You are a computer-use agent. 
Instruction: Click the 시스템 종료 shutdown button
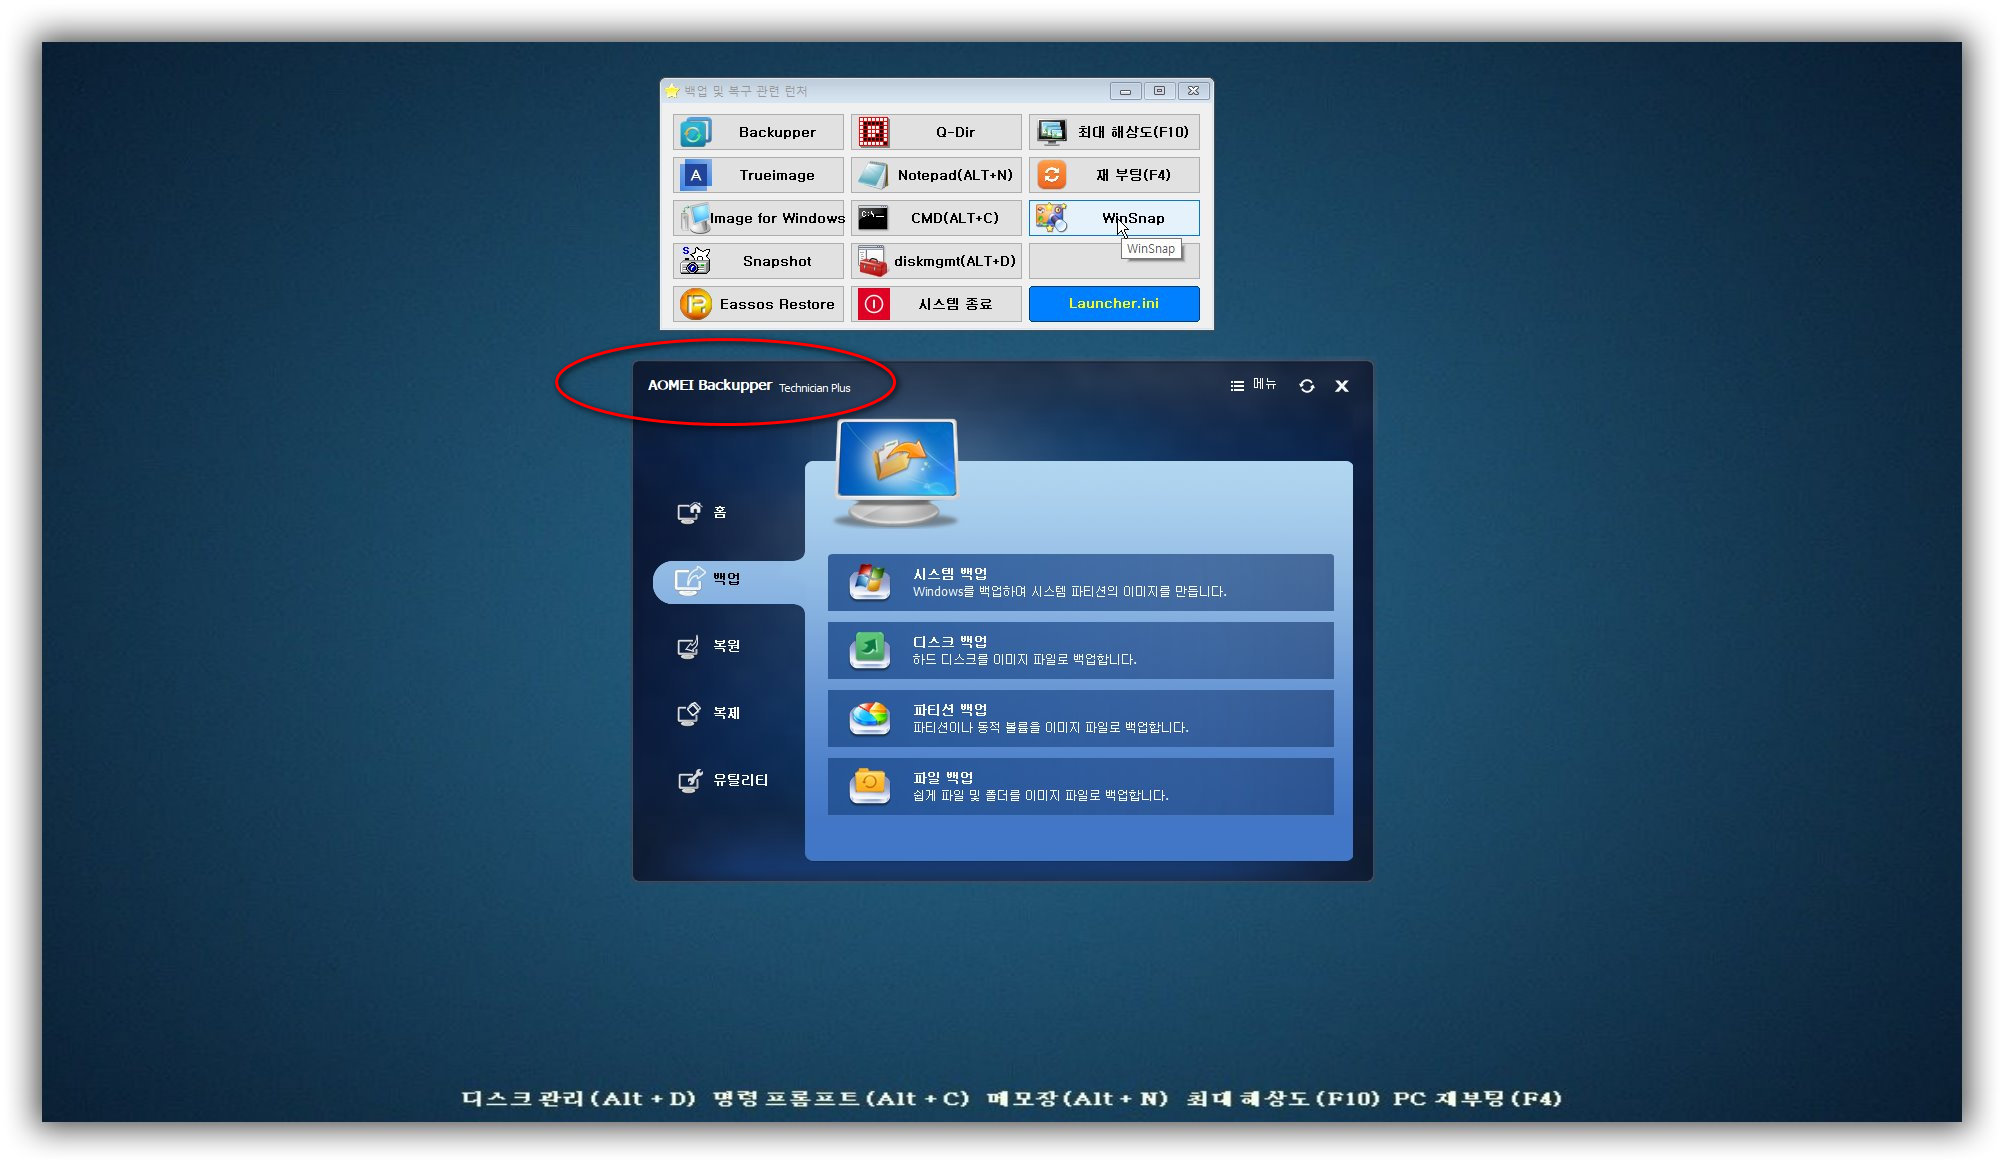tap(936, 304)
